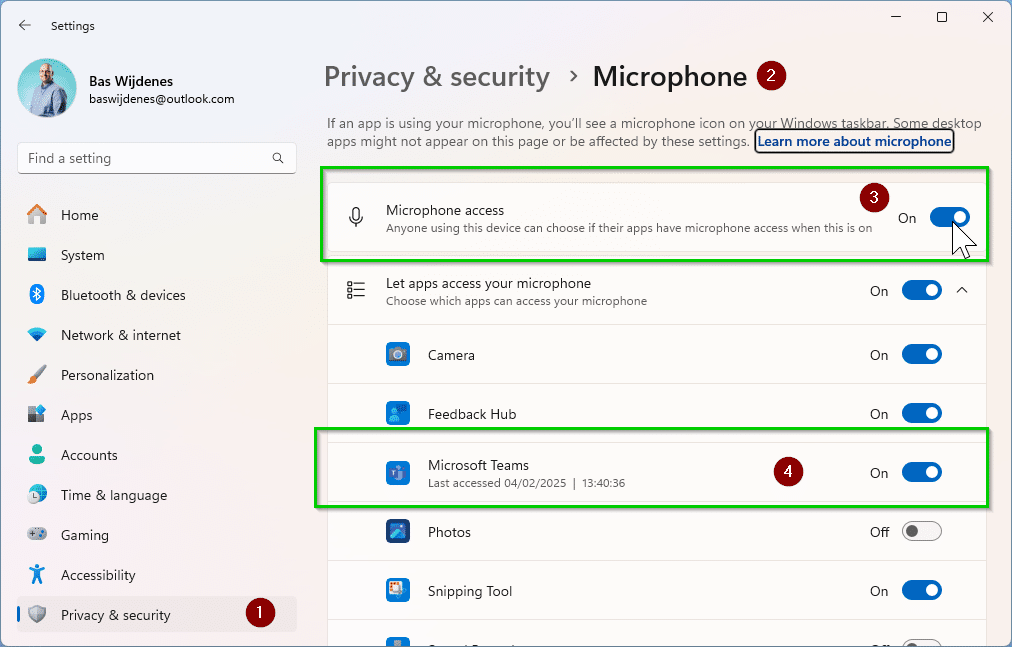Disable microphone access for Microsoft Teams
Image resolution: width=1012 pixels, height=647 pixels.
pos(921,473)
